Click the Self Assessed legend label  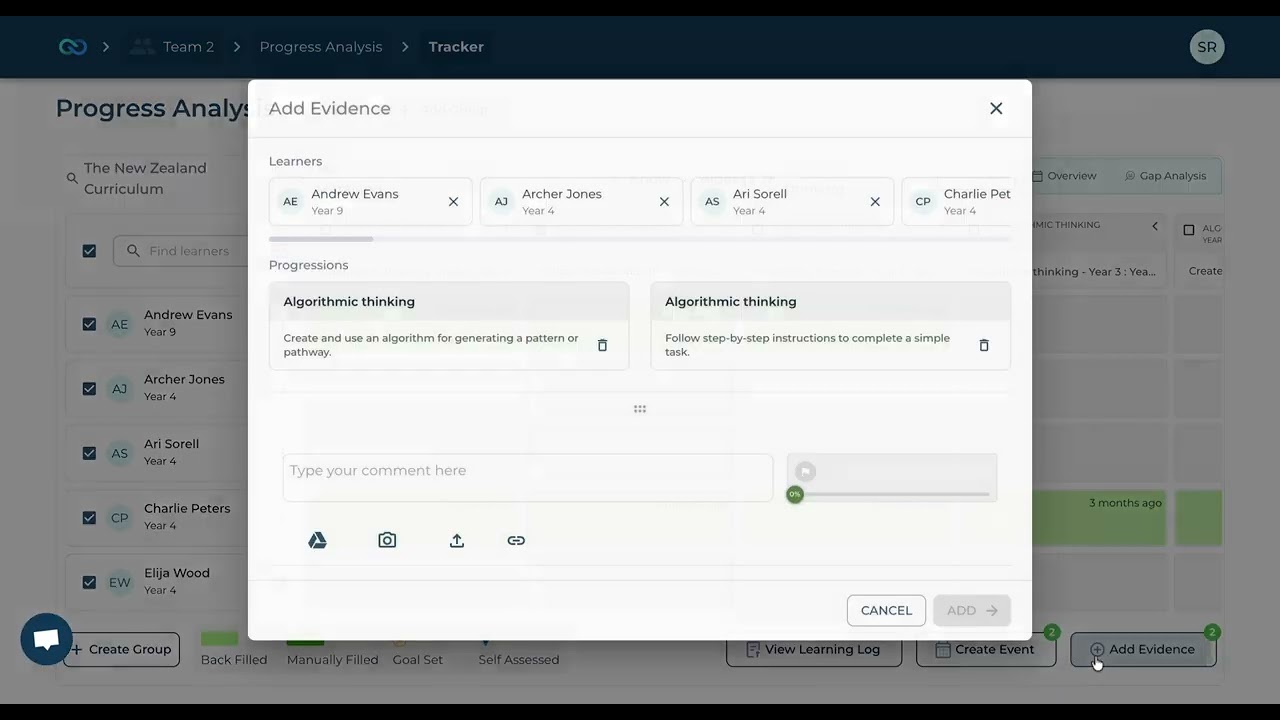519,660
